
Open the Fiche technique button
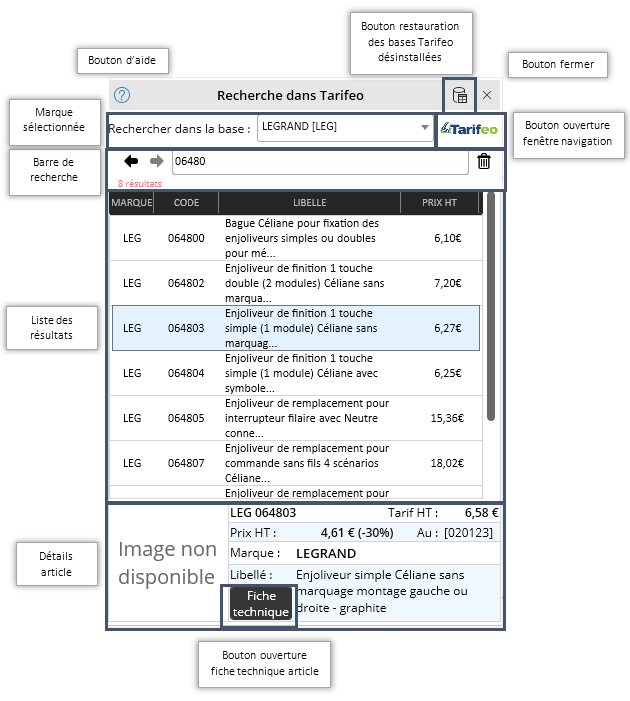click(261, 604)
